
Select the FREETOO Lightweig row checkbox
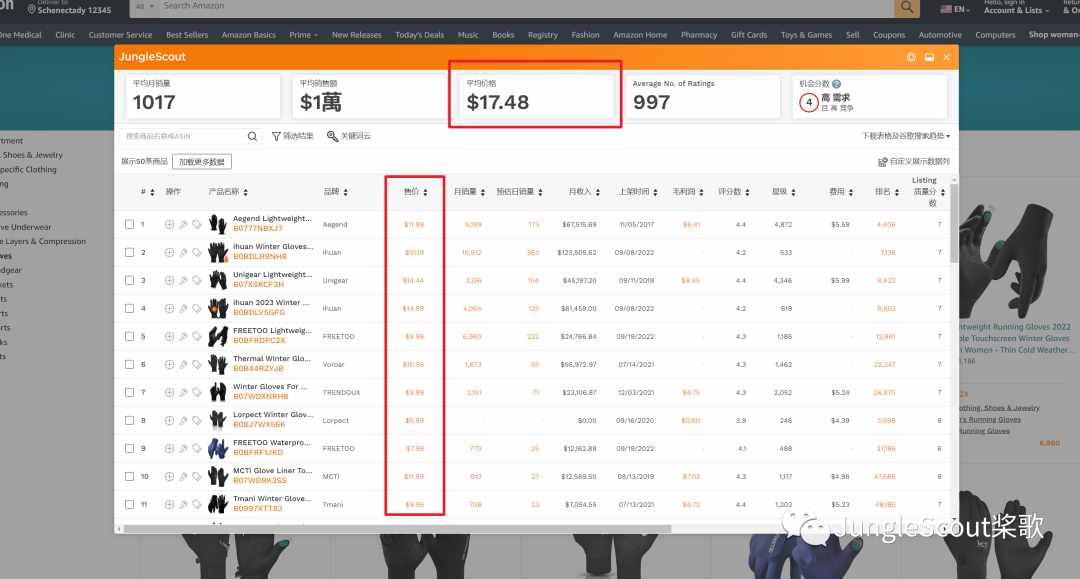point(129,337)
